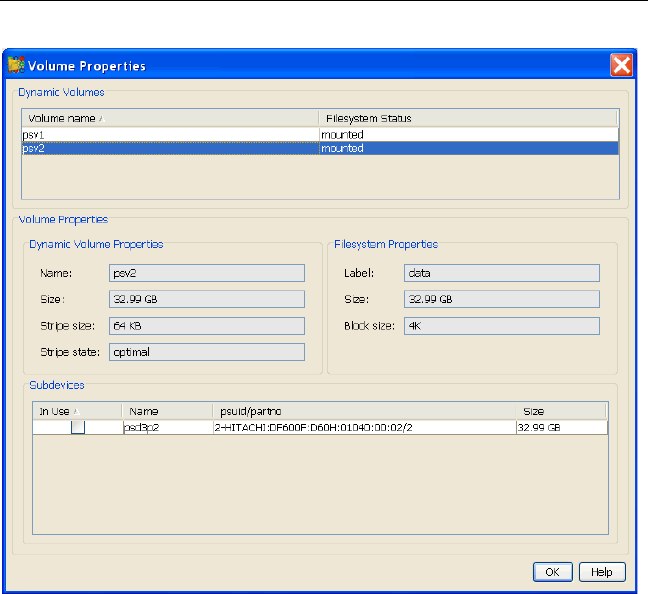Click the Stripe size field showing 64 KB
Viewport: 648px width, 594px height.
[206, 325]
